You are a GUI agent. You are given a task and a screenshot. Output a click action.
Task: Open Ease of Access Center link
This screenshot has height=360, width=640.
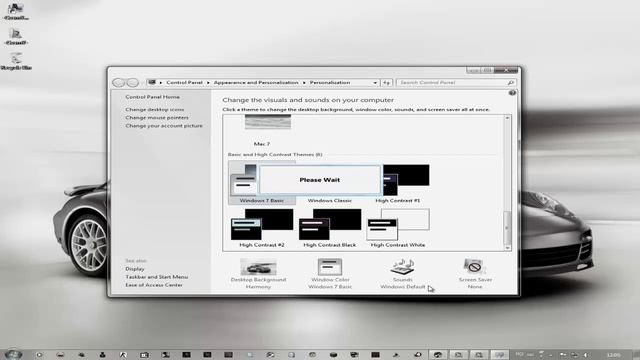(x=154, y=285)
